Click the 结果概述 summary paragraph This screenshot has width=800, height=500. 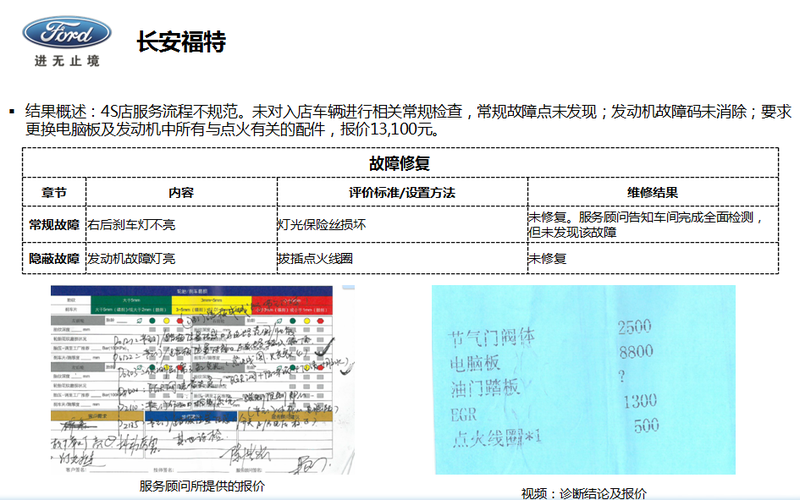(x=408, y=120)
